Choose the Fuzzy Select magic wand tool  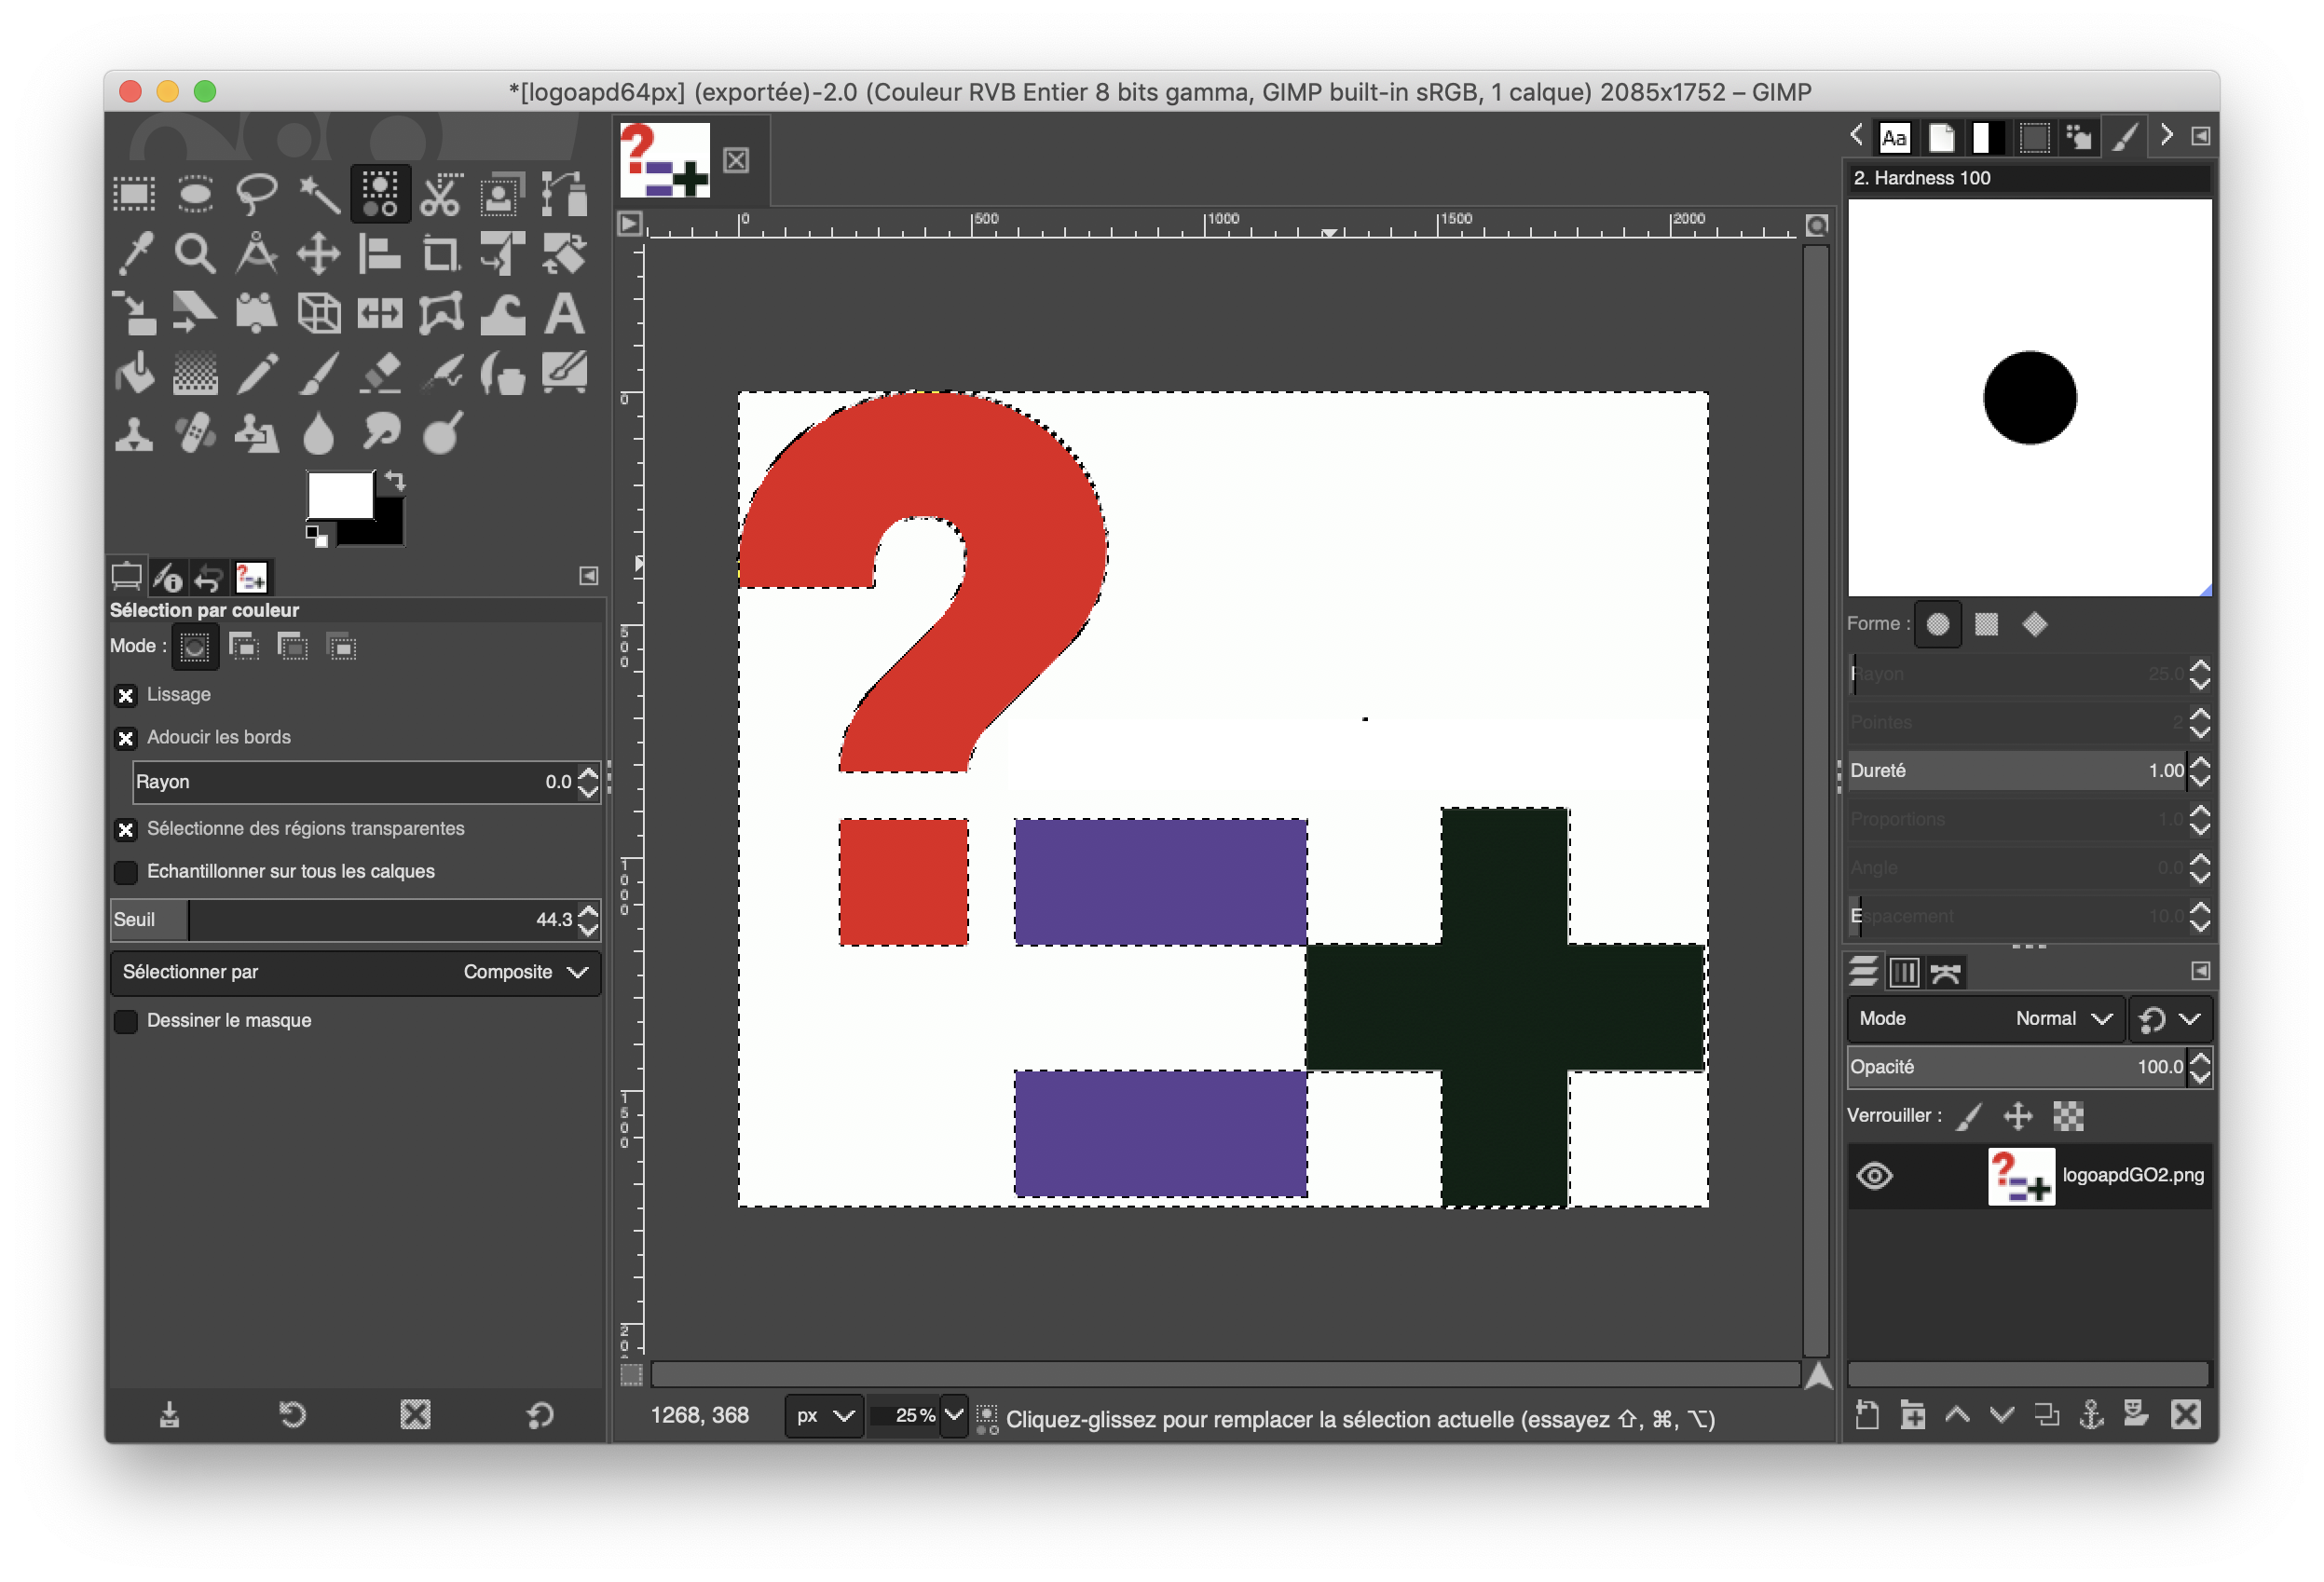click(x=319, y=194)
